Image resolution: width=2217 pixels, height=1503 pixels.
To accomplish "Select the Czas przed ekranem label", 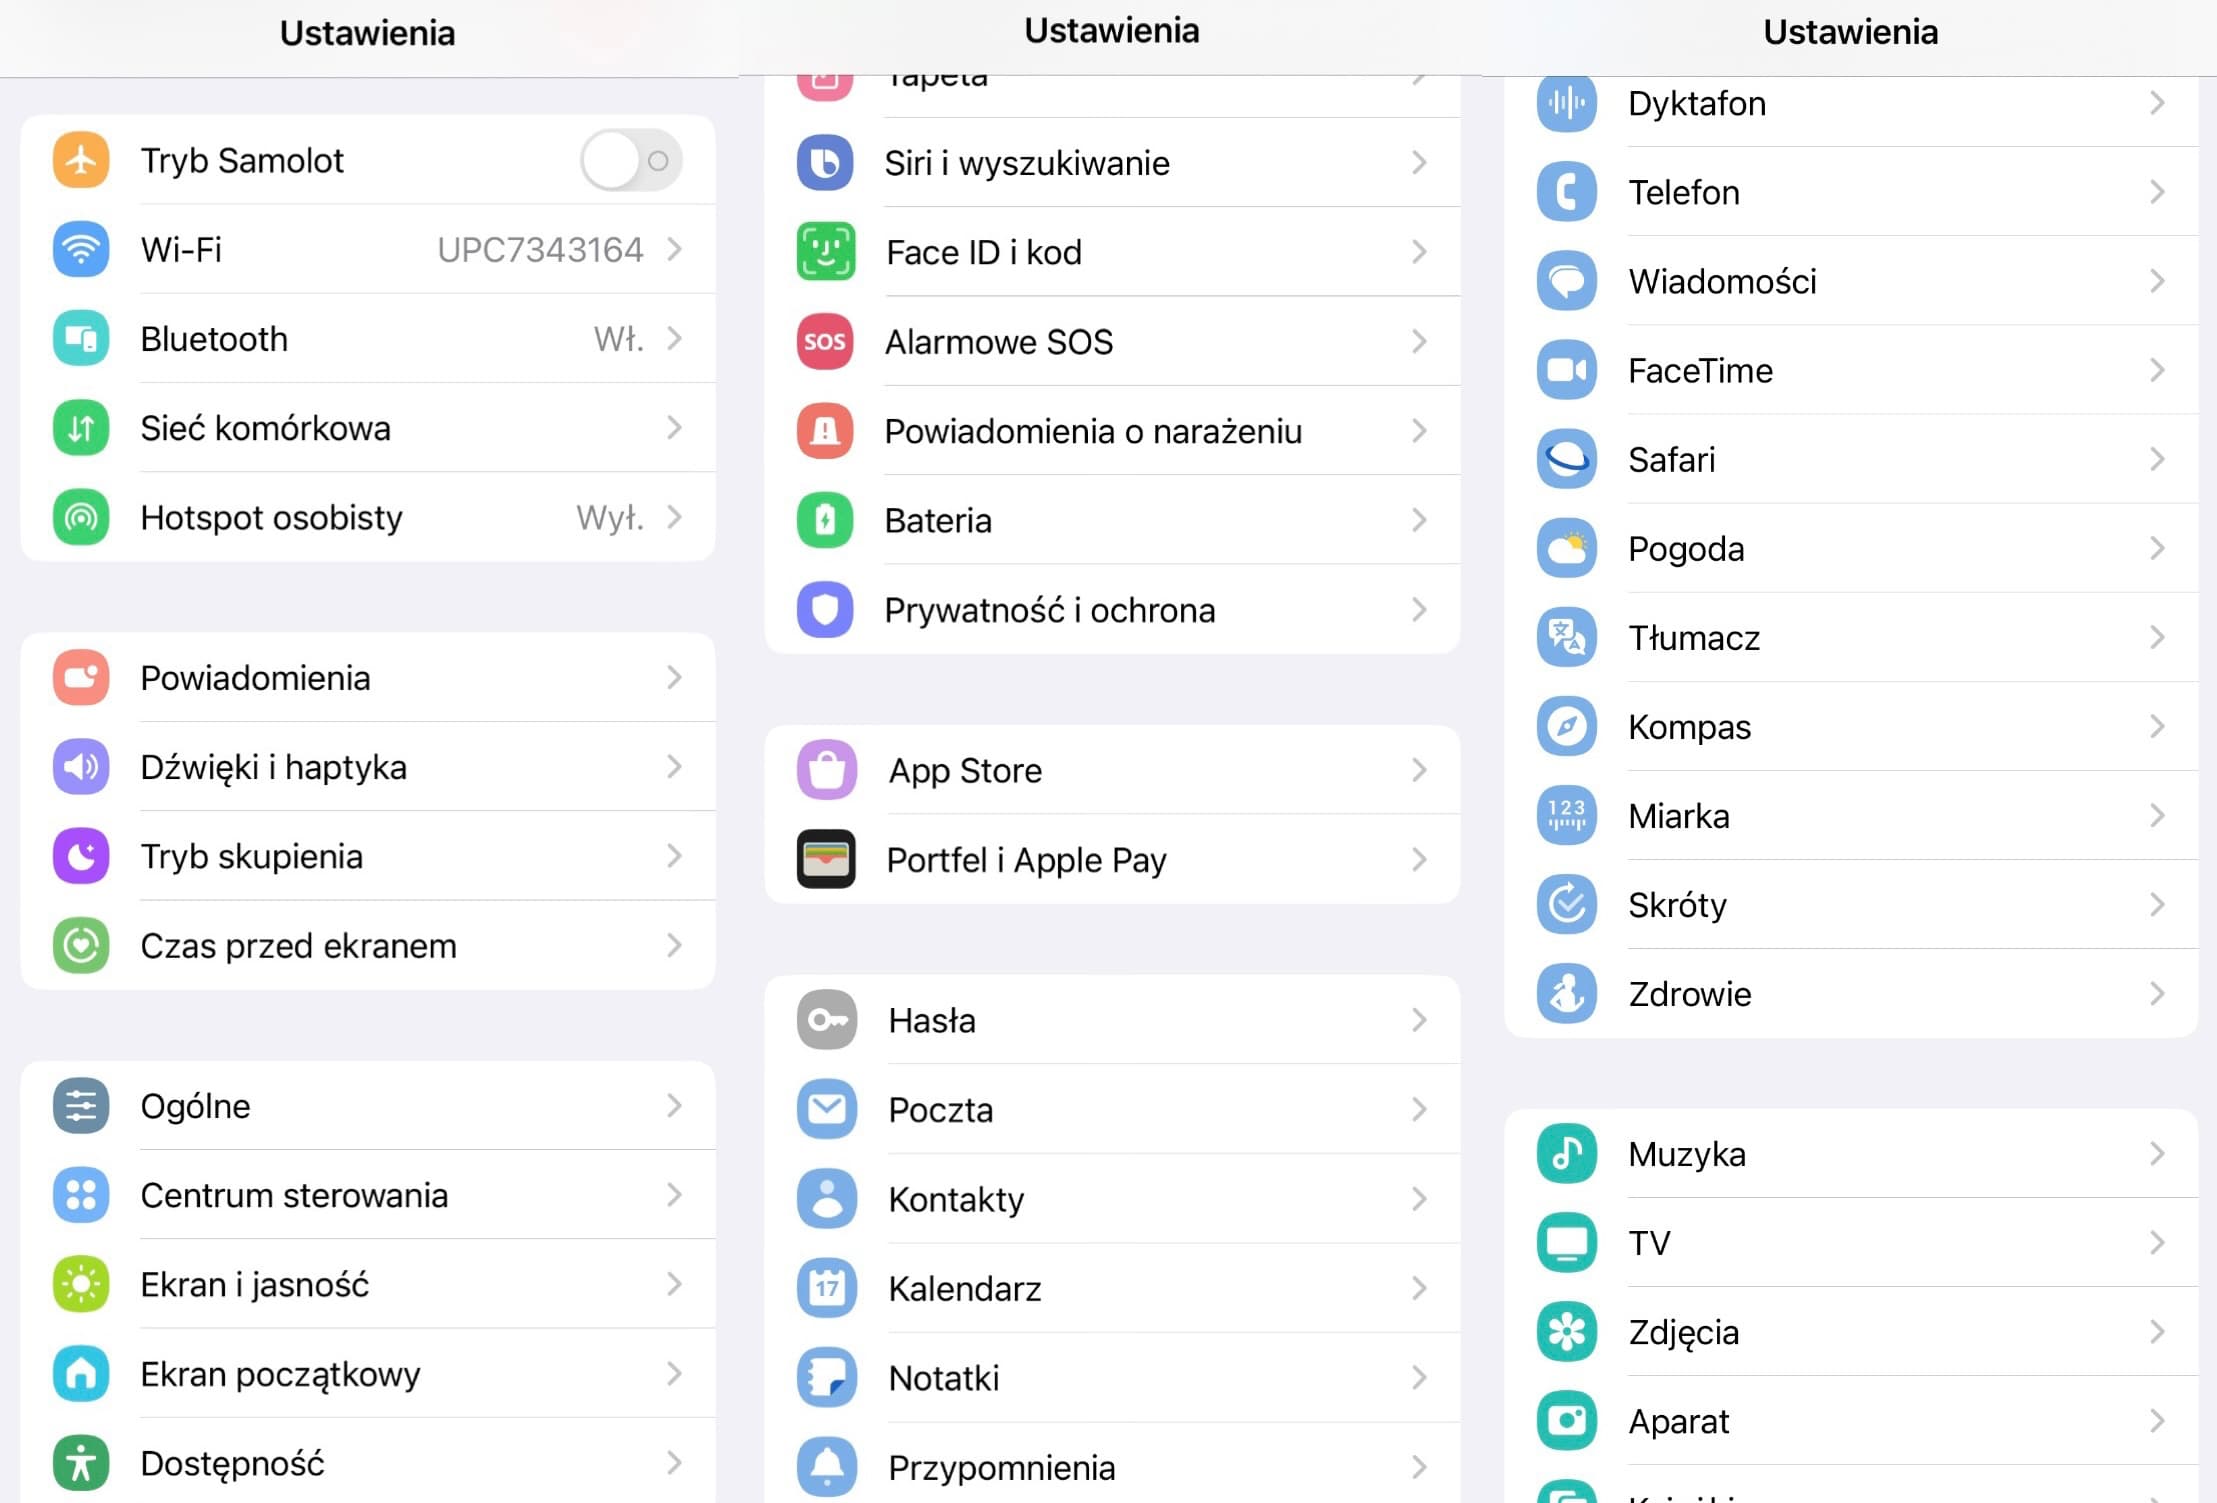I will [x=298, y=946].
